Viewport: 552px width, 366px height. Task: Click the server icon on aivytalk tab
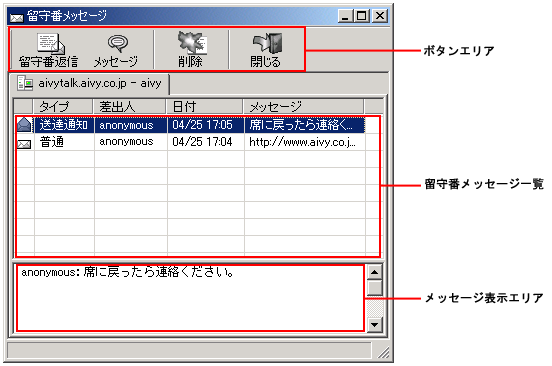25,84
